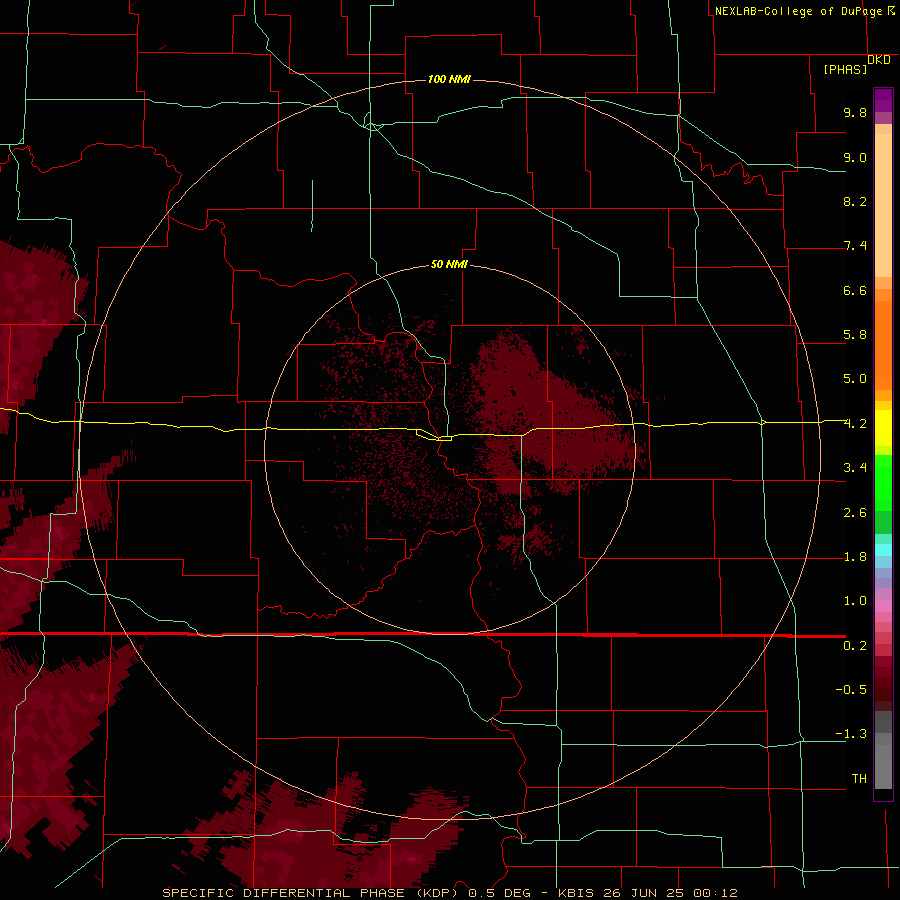The height and width of the screenshot is (900, 900).
Task: Click the "50 NMI" range ring label
Action: coord(449,264)
